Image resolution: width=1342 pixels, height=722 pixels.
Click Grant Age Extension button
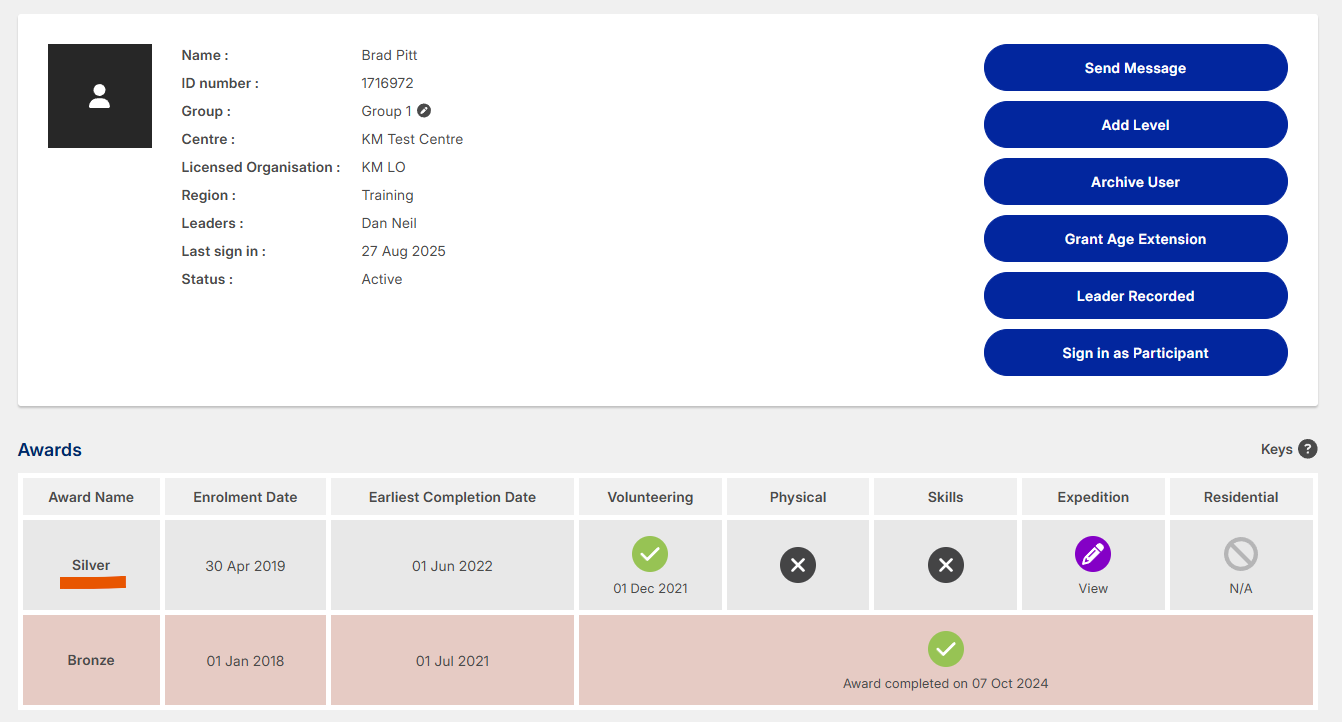pos(1135,239)
